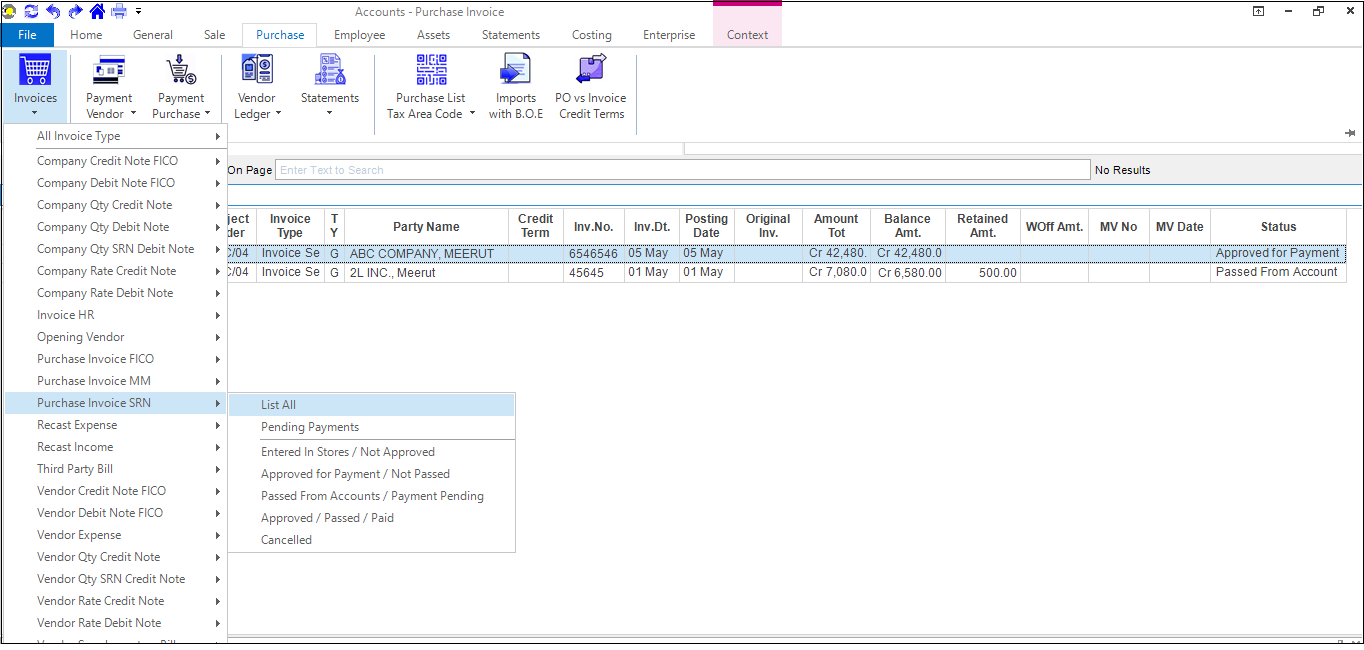Open the File tab
Screen dimensions: 1364x650
[x=27, y=35]
